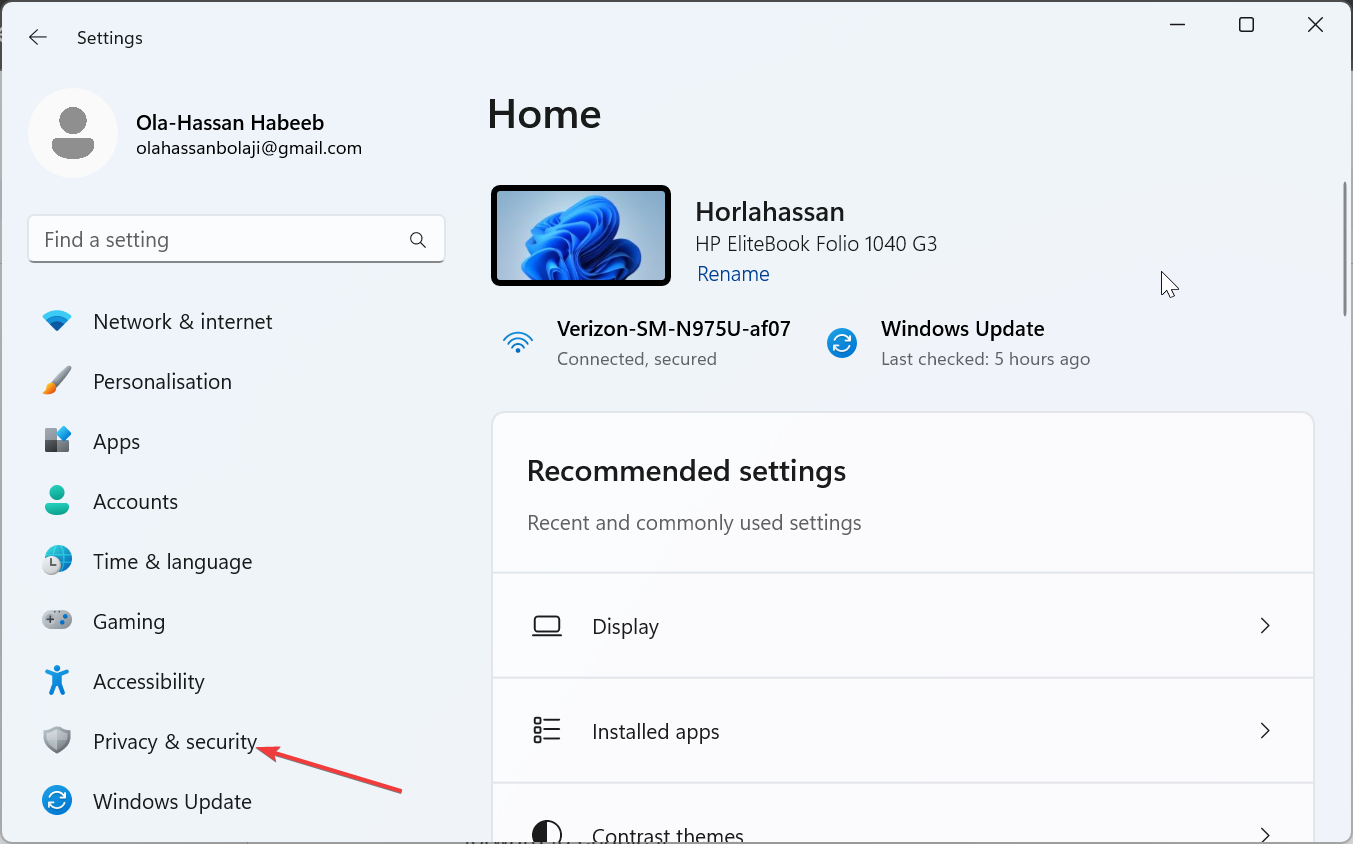Click the Accounts person icon
Image resolution: width=1353 pixels, height=844 pixels.
57,501
